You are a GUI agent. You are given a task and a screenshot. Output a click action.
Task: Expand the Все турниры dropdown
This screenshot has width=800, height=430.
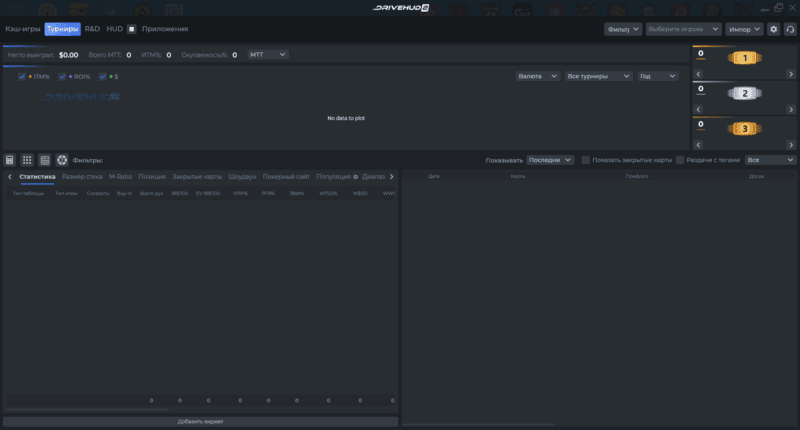point(598,76)
